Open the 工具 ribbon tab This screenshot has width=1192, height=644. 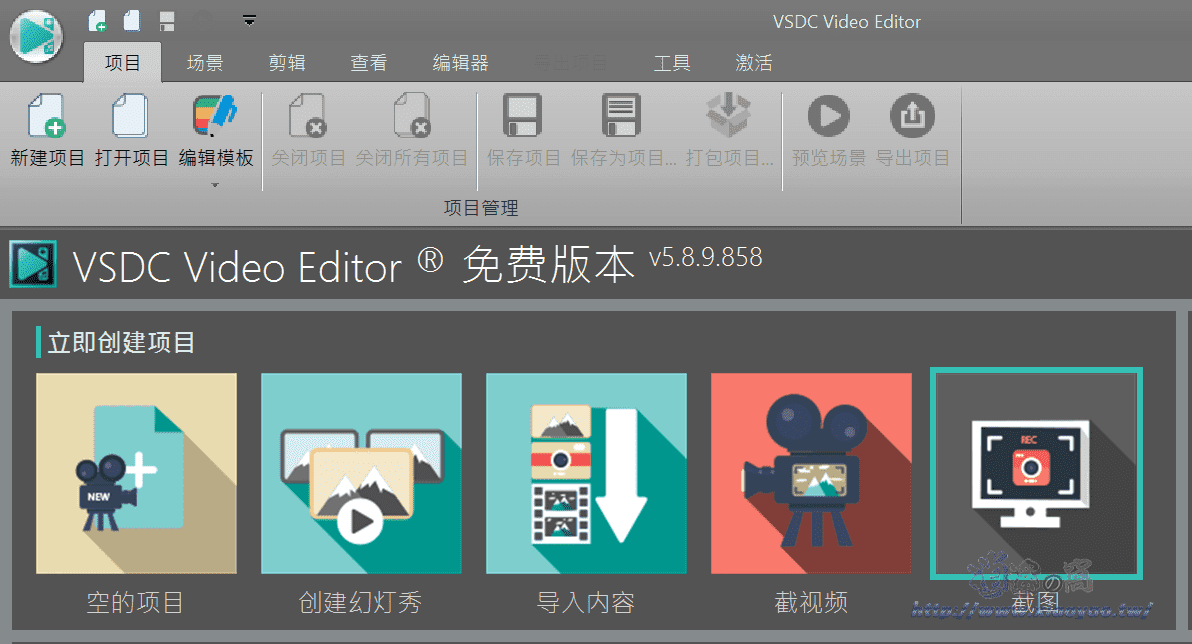(x=672, y=62)
